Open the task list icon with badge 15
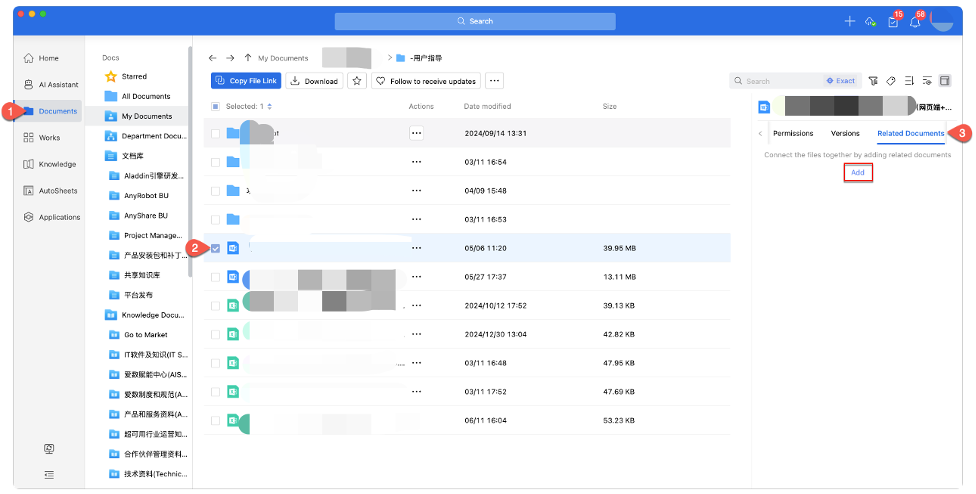 (892, 21)
